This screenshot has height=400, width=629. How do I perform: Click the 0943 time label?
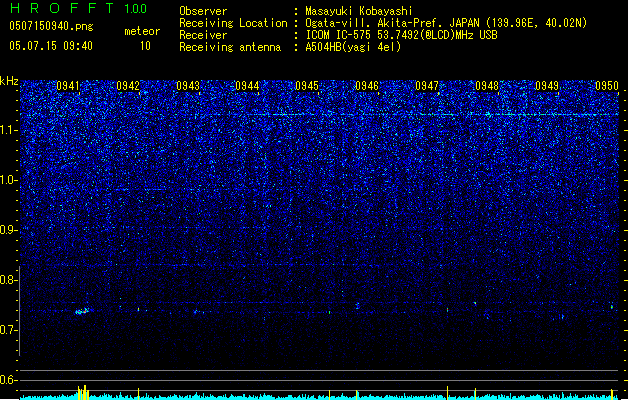coord(188,86)
